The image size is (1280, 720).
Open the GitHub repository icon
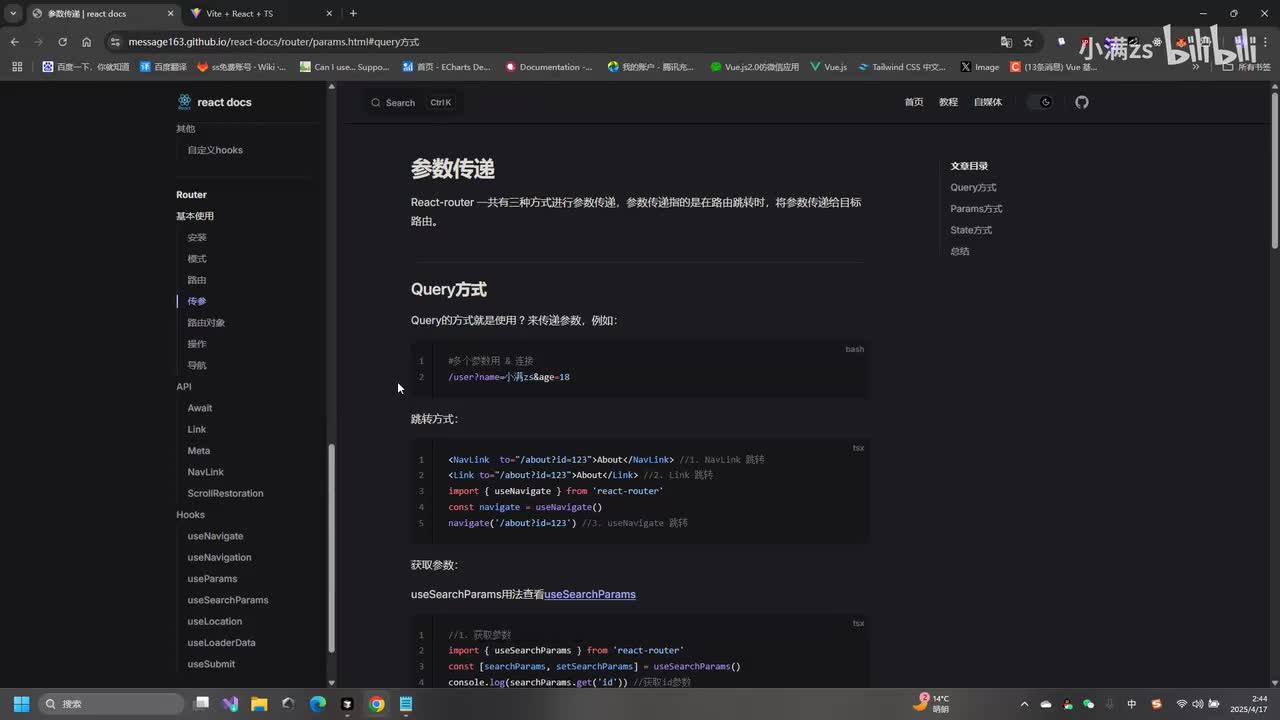1081,102
